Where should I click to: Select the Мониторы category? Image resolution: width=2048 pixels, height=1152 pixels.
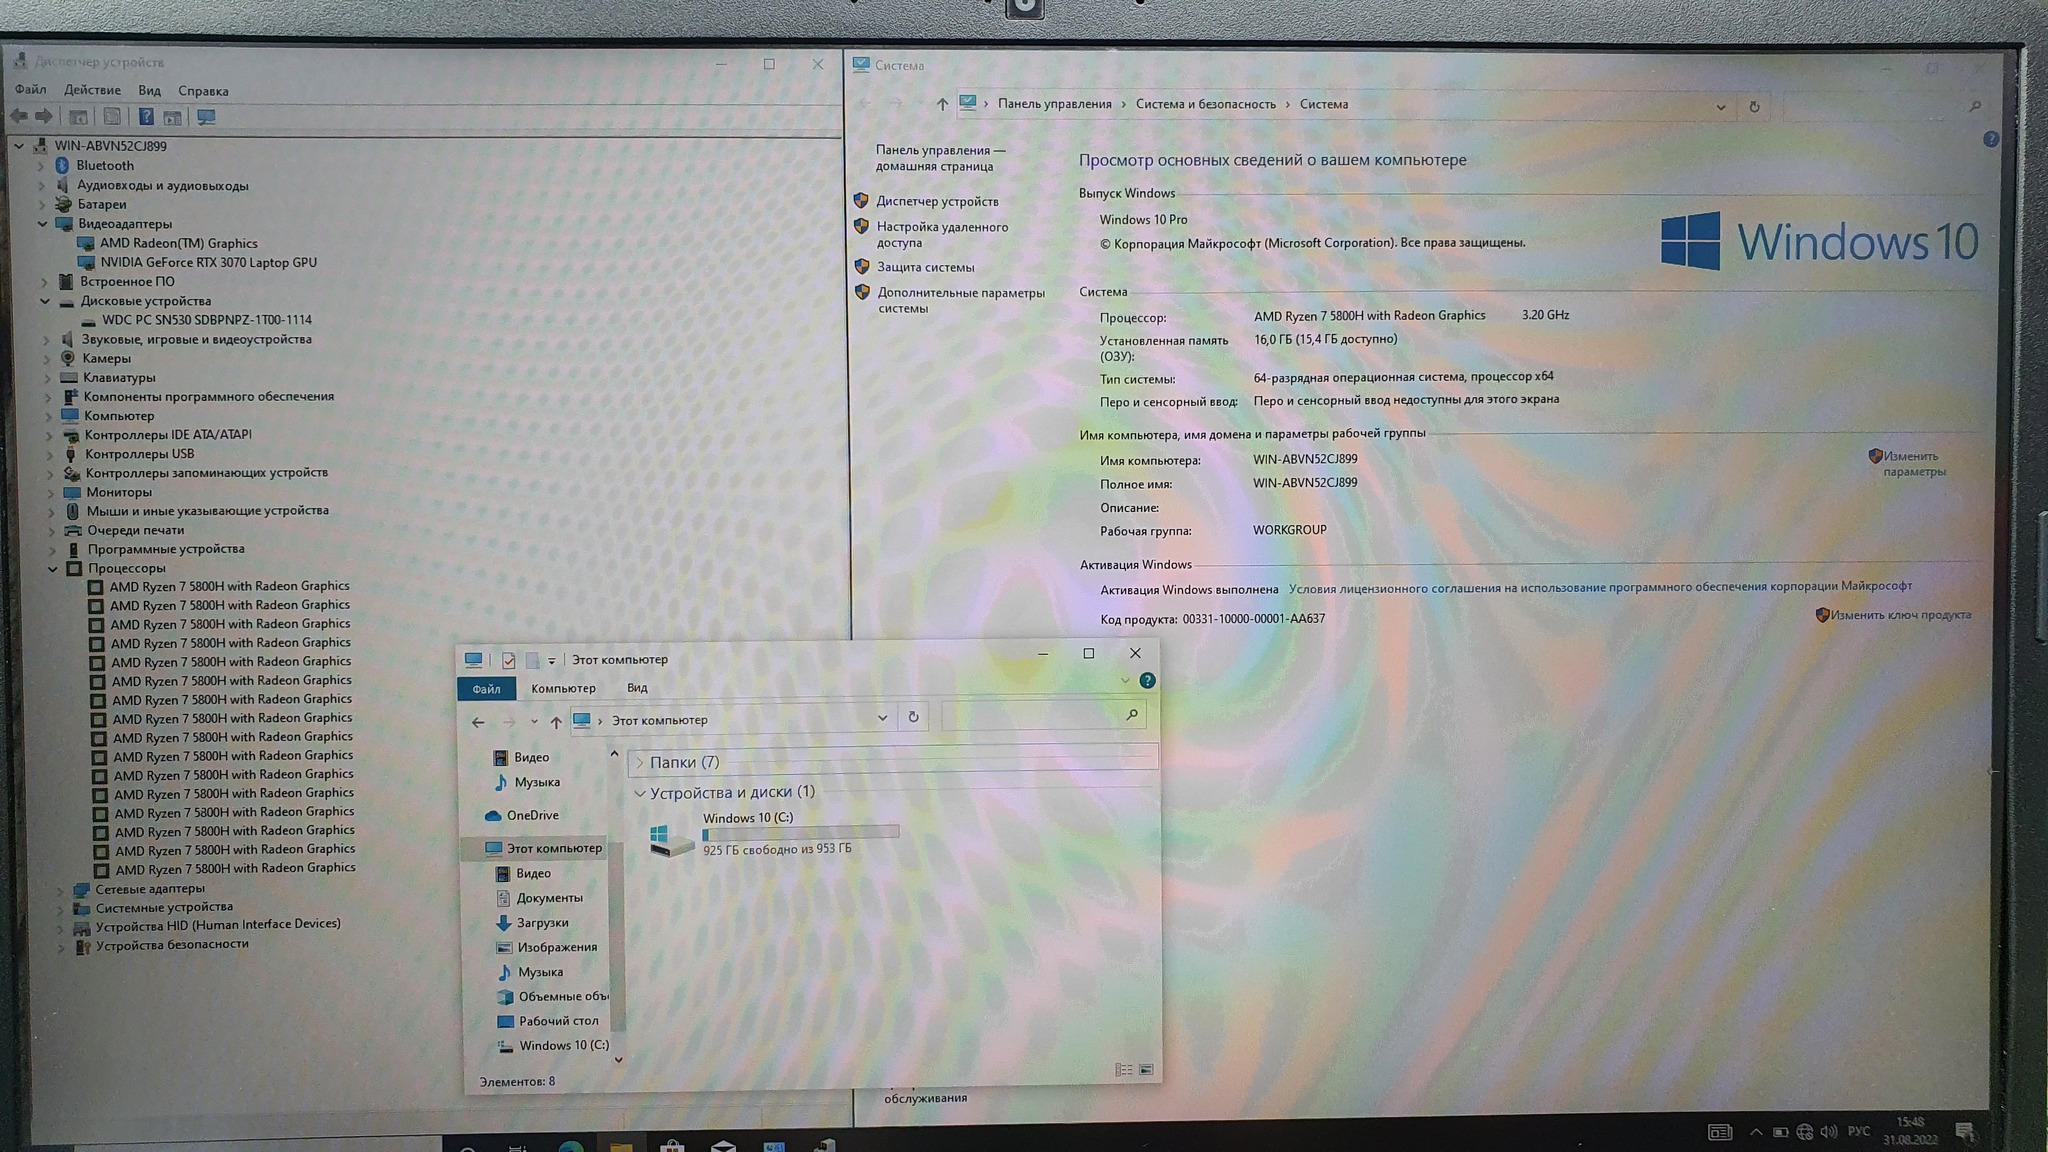(118, 492)
